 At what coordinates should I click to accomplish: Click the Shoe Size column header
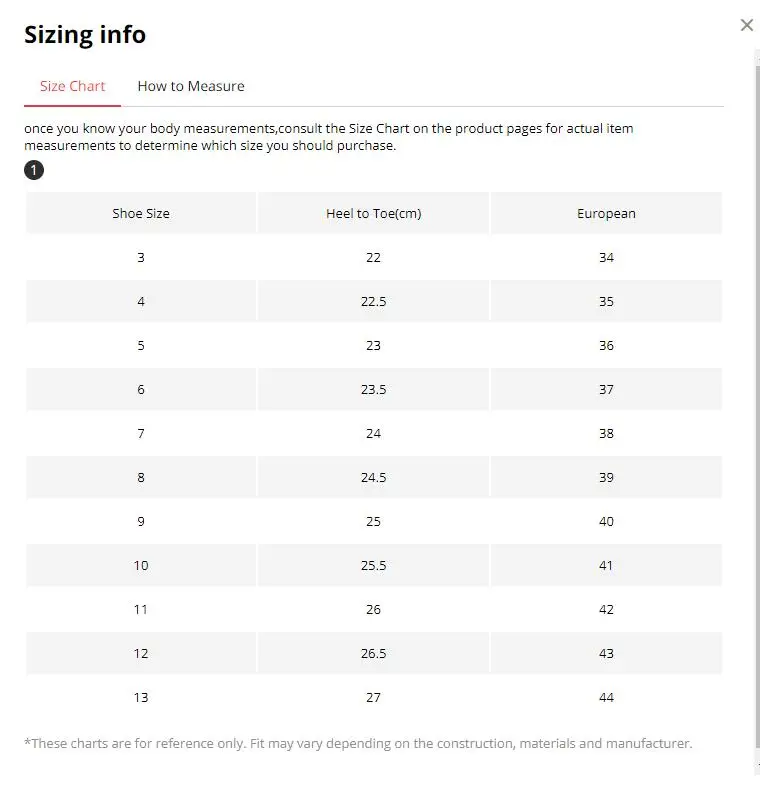pos(141,213)
